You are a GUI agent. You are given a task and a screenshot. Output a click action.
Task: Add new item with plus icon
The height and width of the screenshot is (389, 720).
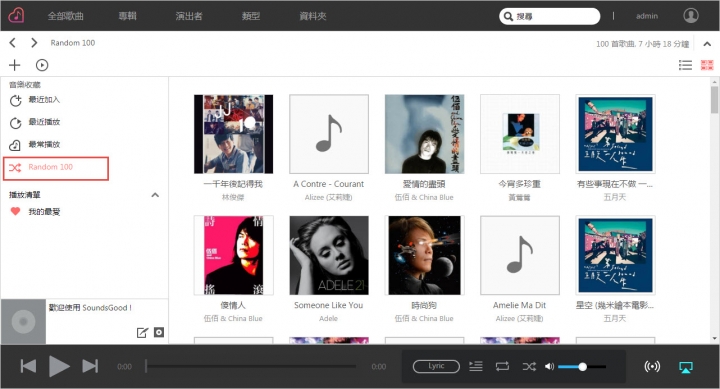coord(15,65)
